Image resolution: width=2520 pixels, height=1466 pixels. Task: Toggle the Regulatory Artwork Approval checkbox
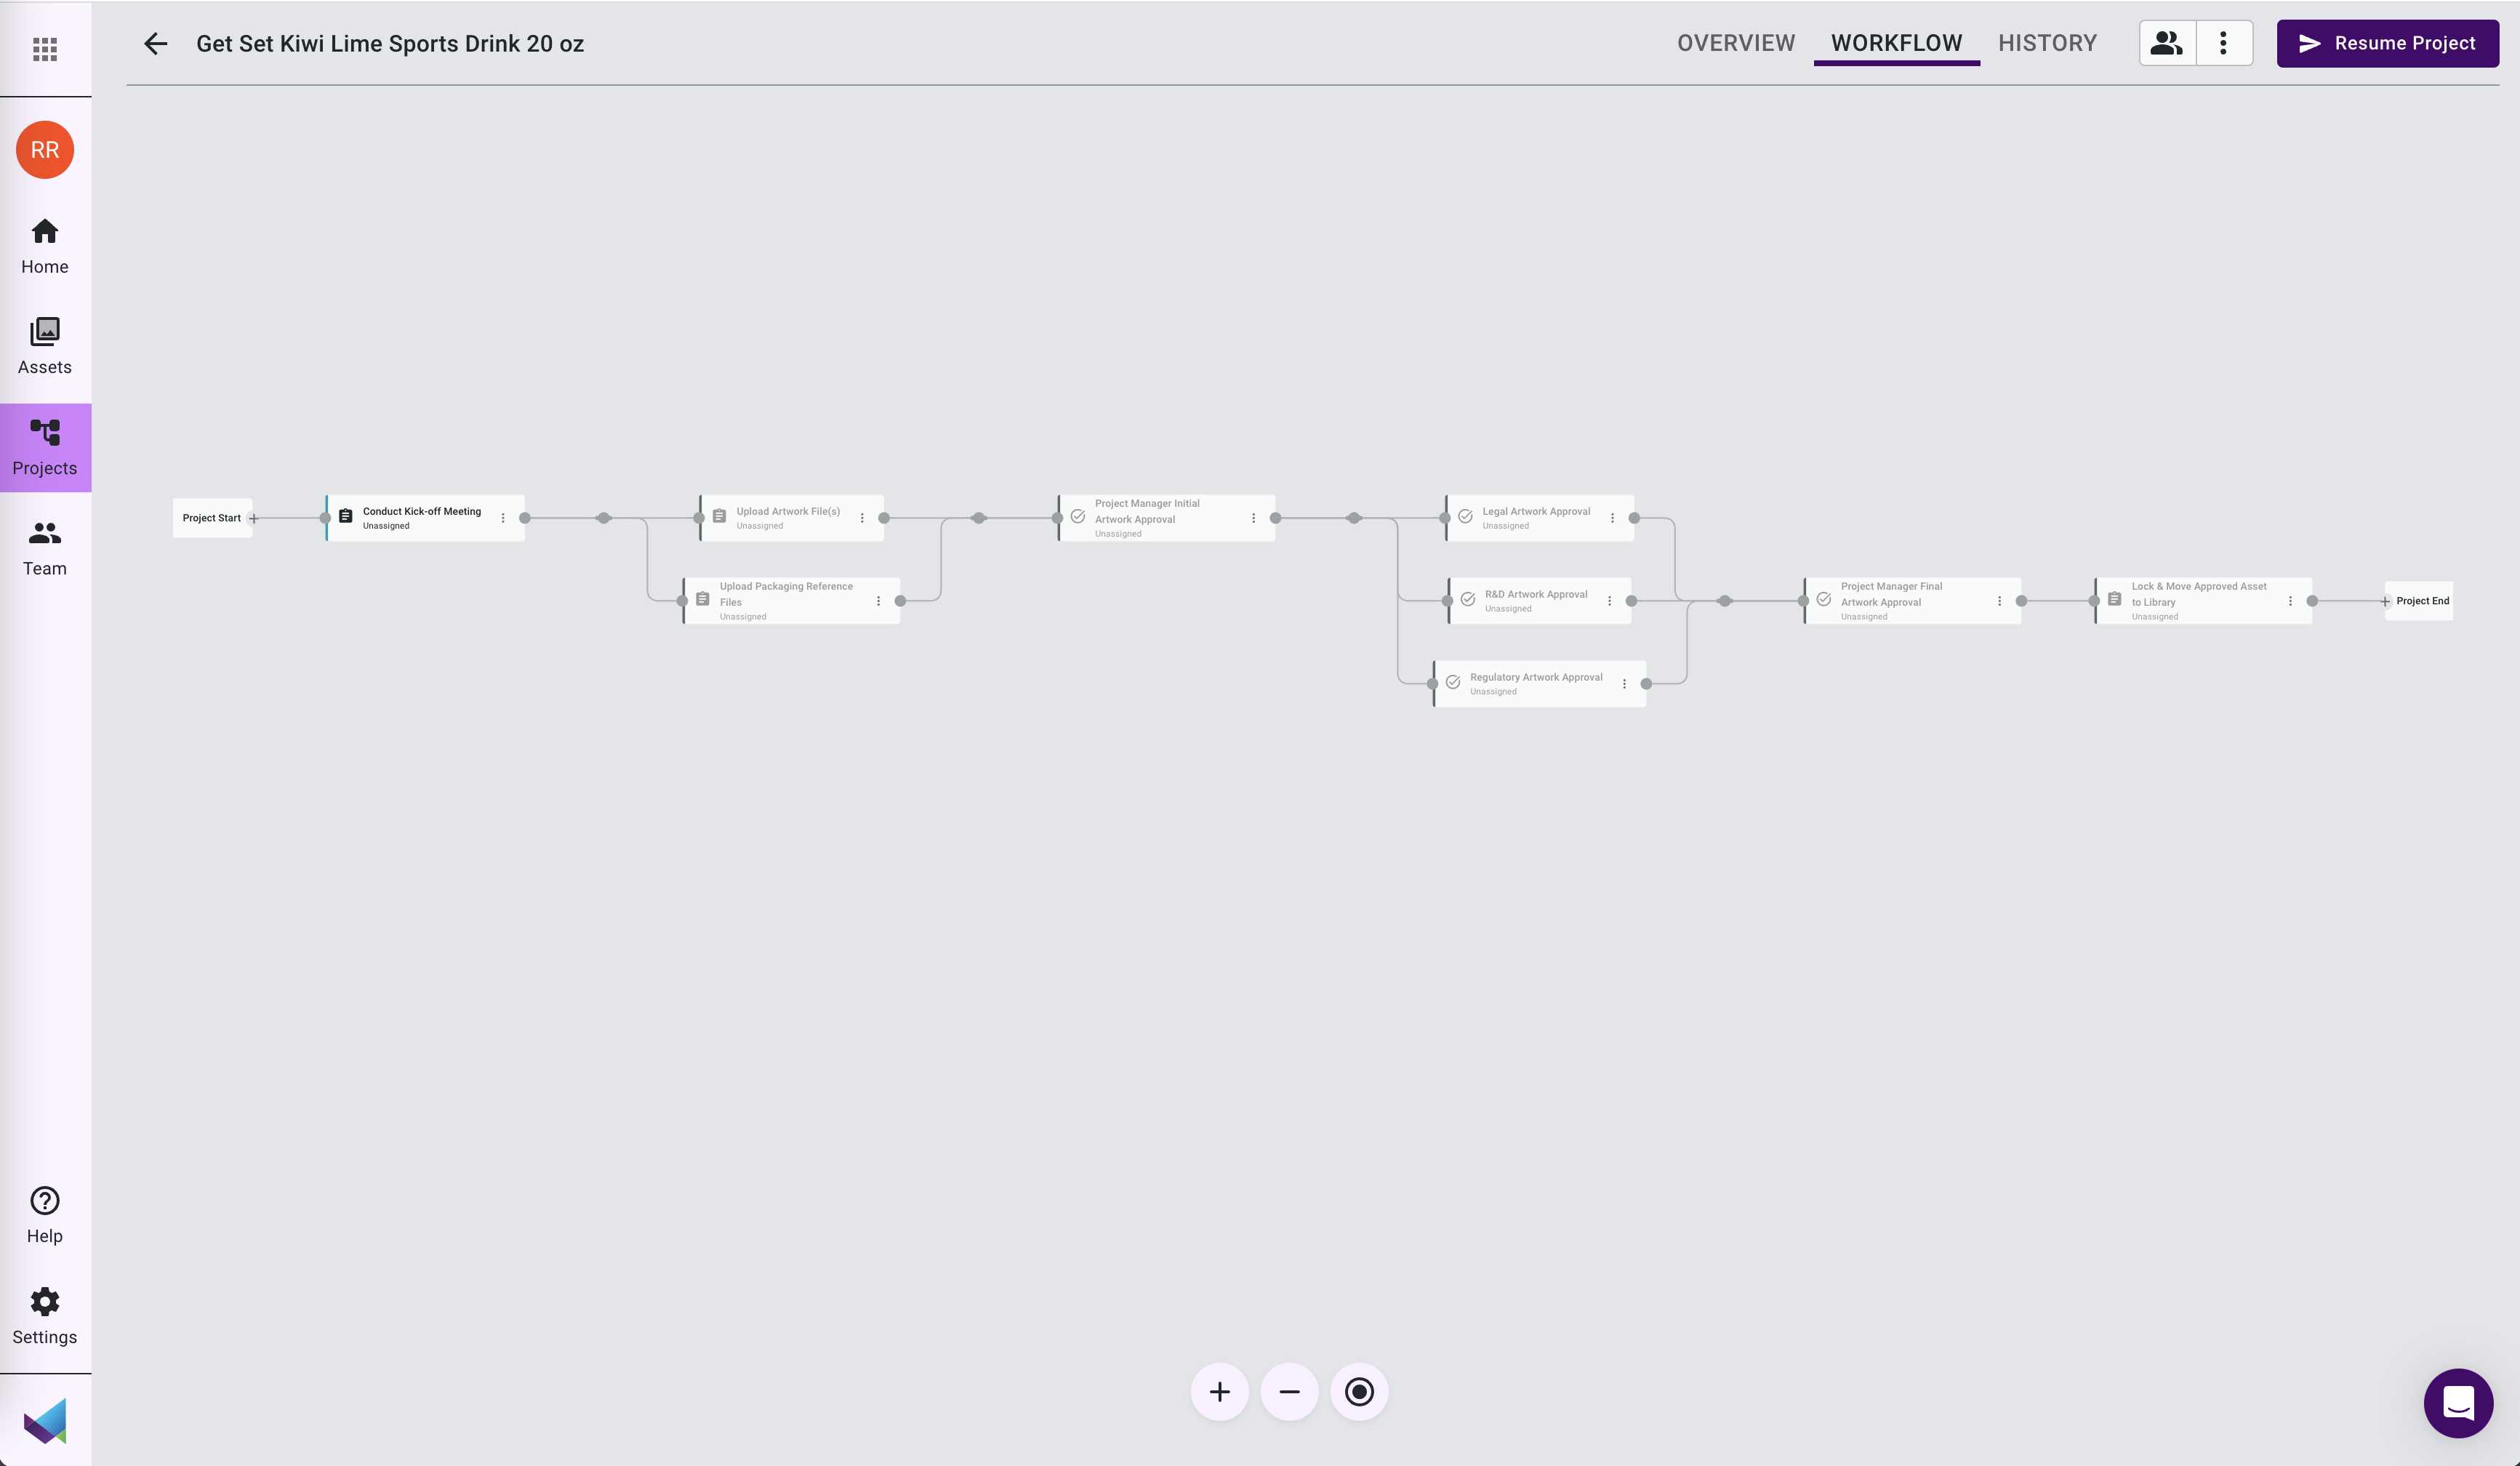(x=1453, y=682)
